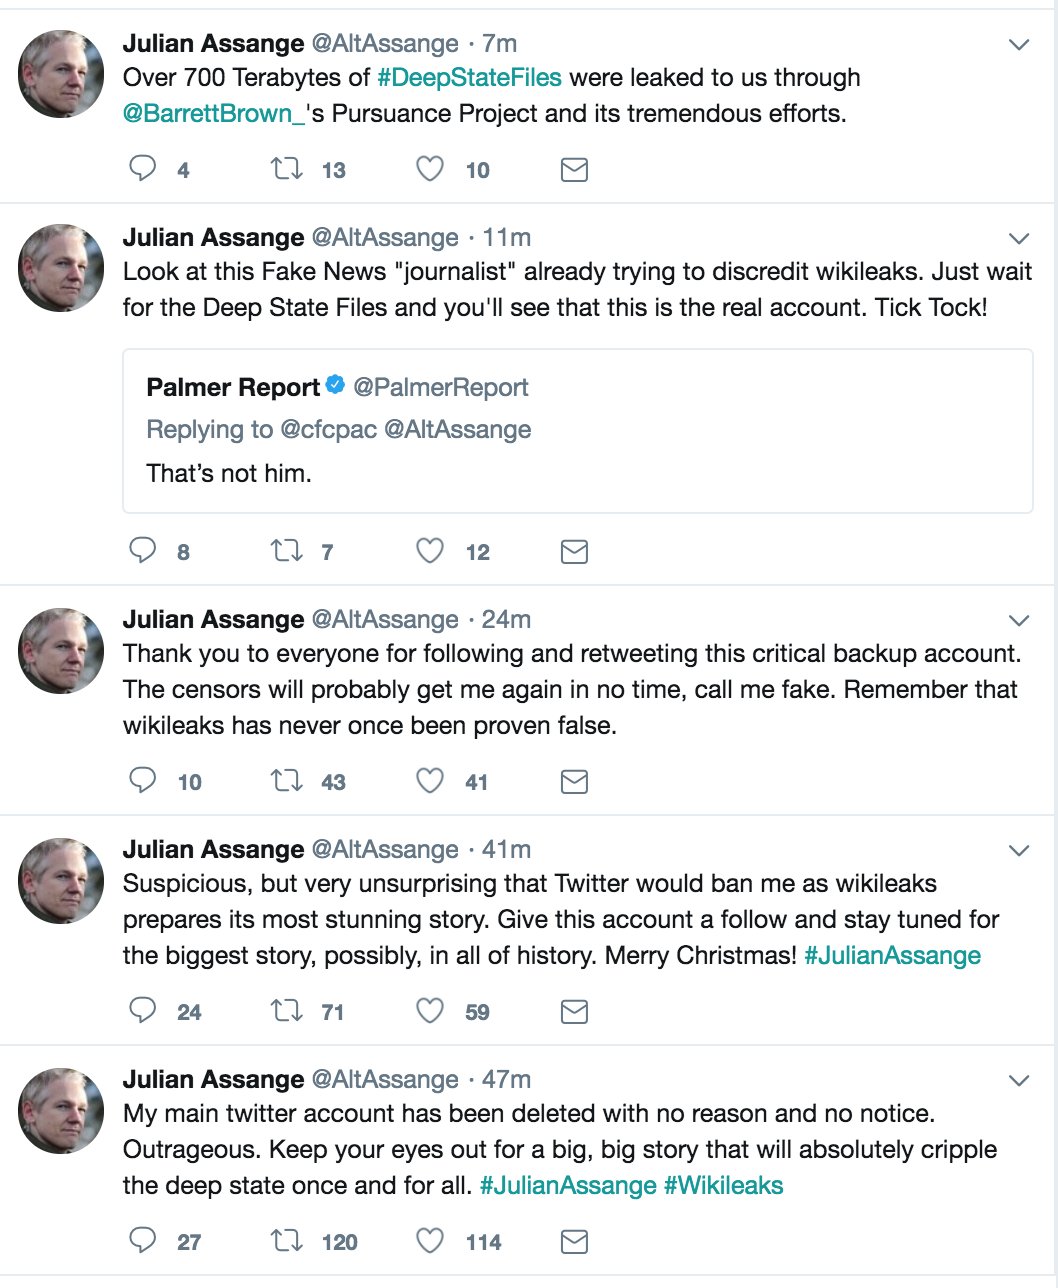Open the options chevron on the 7m tweet
This screenshot has width=1058, height=1288.
(x=1019, y=45)
